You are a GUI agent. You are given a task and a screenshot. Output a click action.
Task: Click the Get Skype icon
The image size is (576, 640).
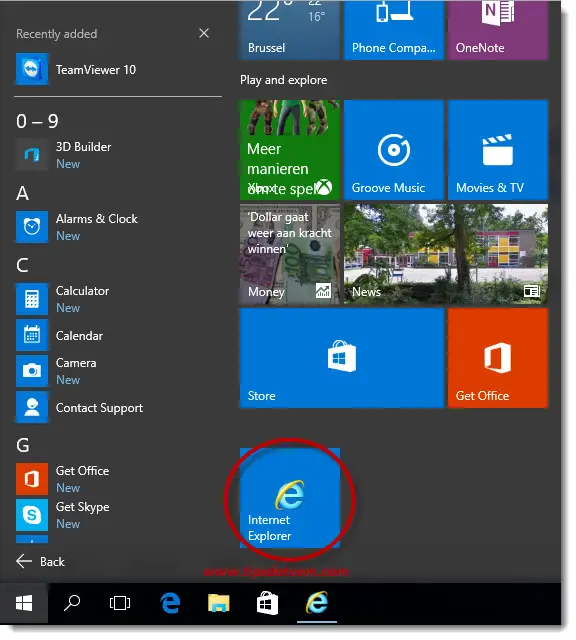[32, 515]
